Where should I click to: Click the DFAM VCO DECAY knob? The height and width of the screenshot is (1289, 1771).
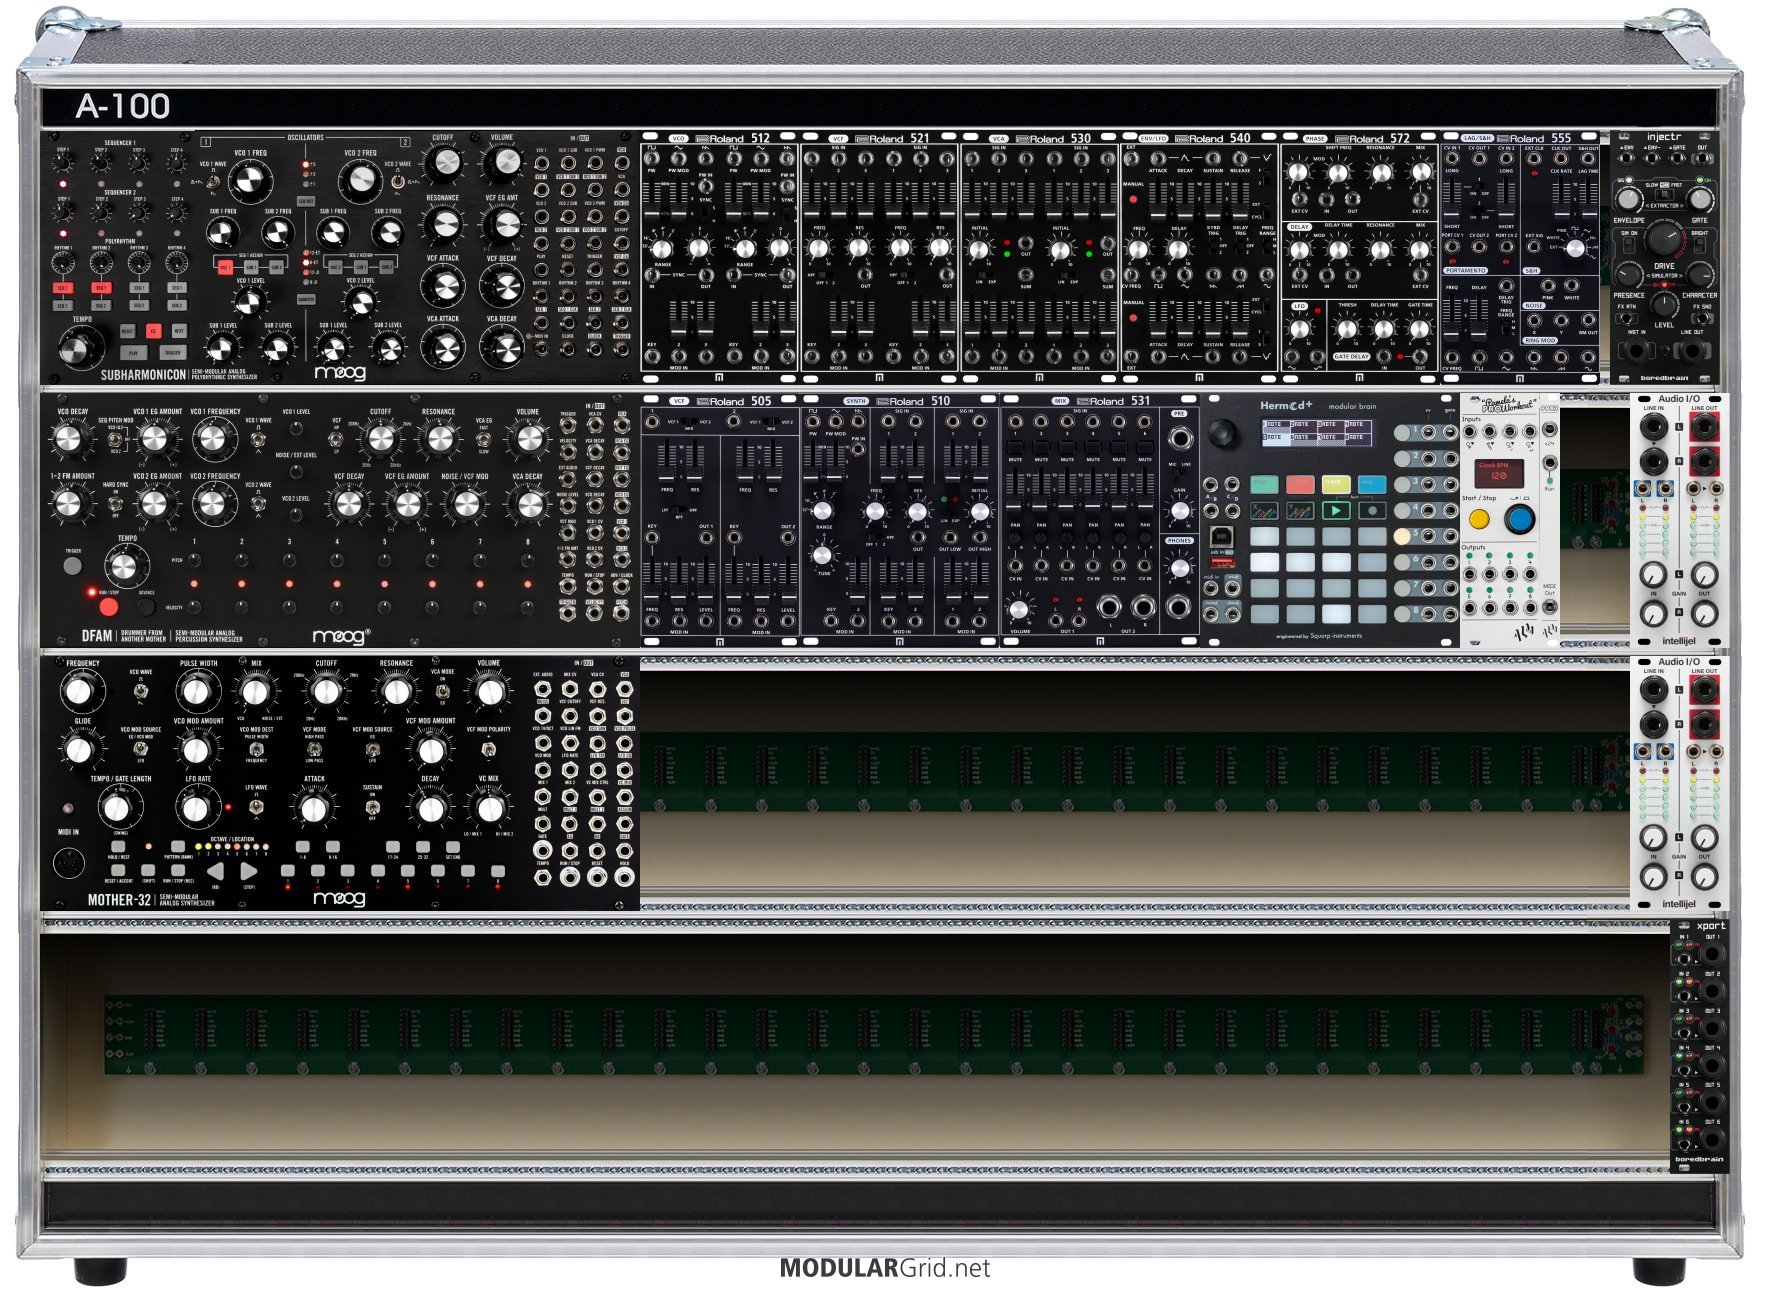(x=68, y=438)
